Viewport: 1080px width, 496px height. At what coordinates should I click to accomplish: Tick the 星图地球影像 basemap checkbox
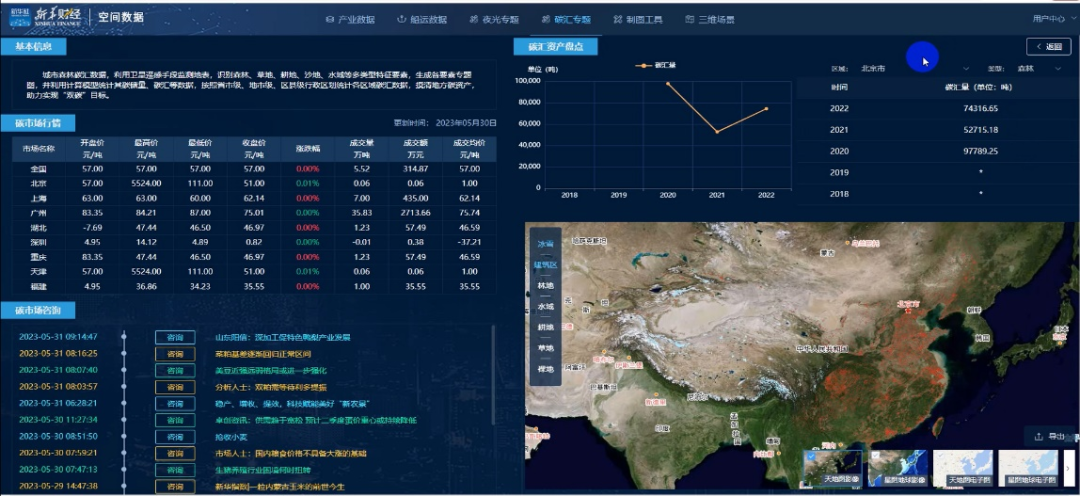875,455
